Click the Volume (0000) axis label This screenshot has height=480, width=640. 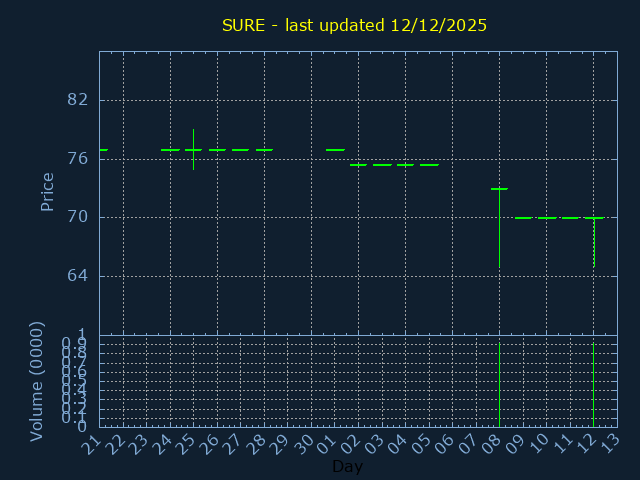tap(37, 381)
